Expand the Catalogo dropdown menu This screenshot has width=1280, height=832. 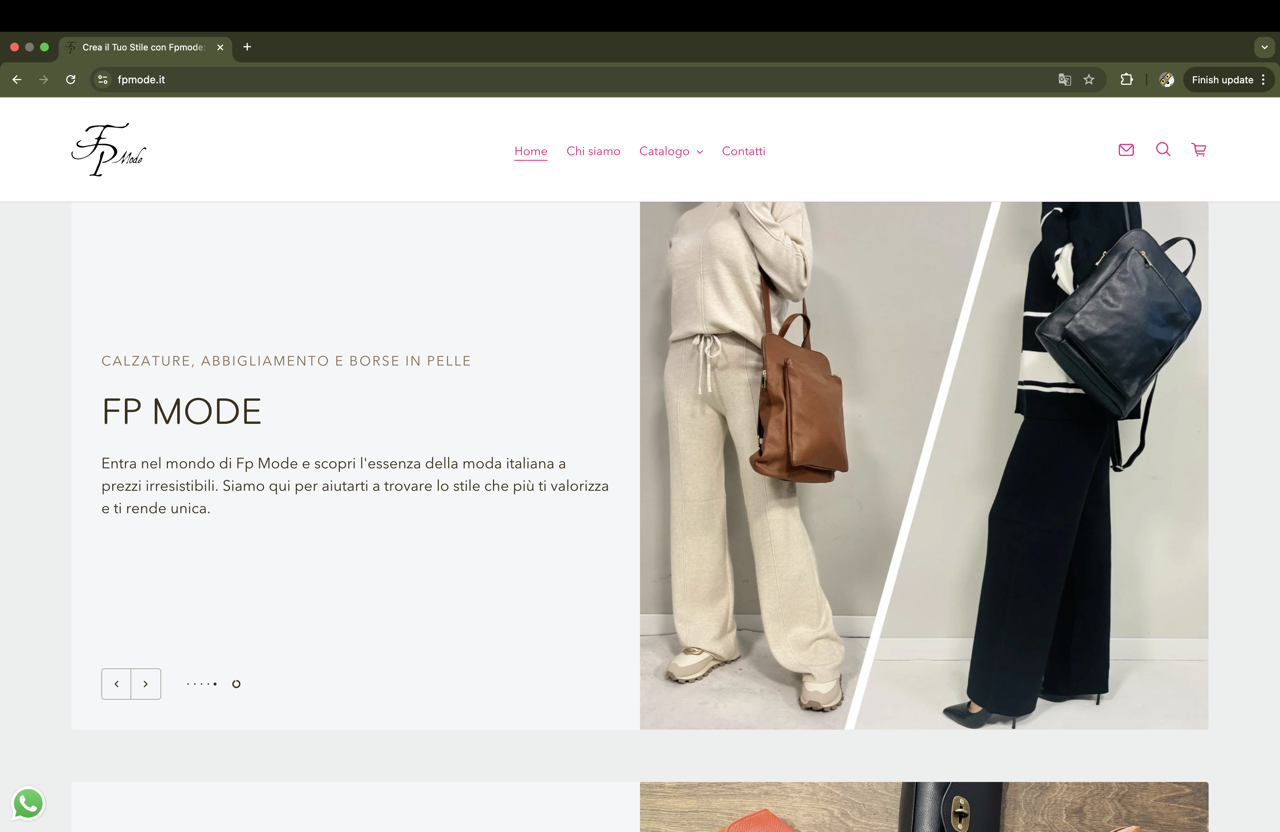point(670,151)
